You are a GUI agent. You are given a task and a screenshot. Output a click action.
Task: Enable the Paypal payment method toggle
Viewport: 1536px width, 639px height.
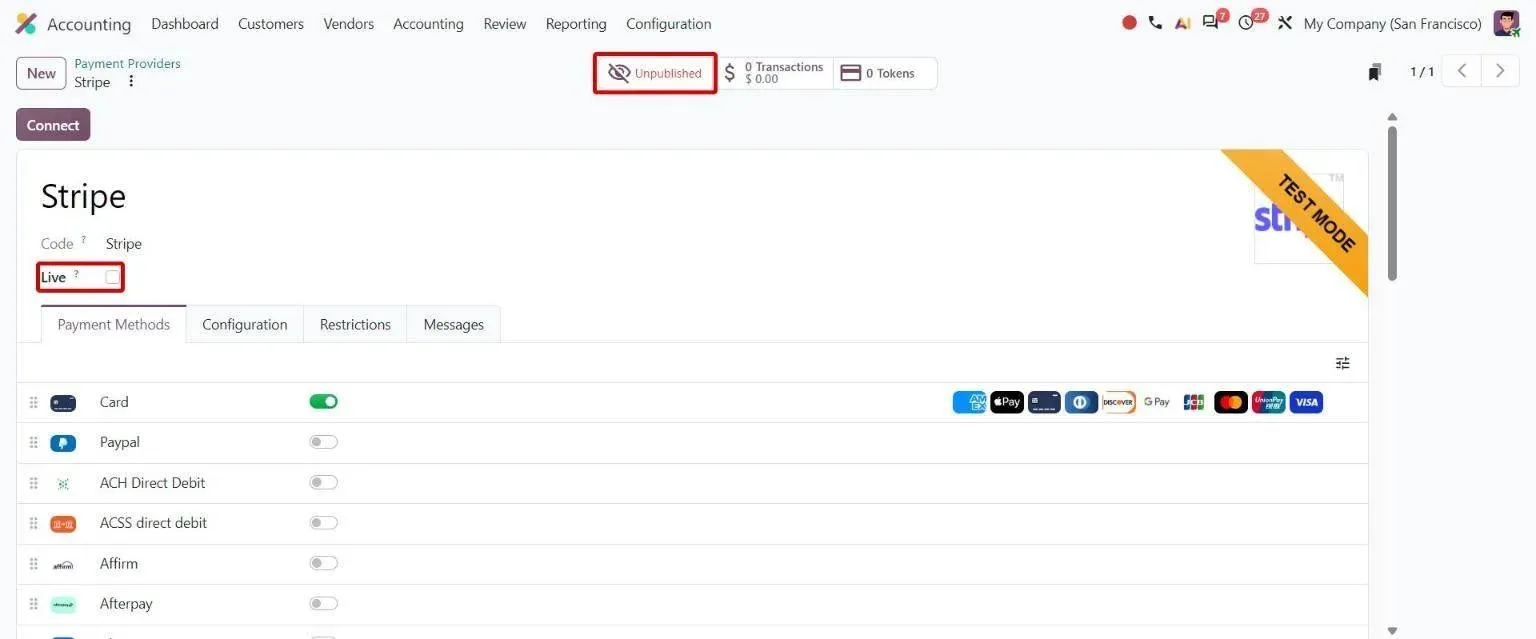323,442
